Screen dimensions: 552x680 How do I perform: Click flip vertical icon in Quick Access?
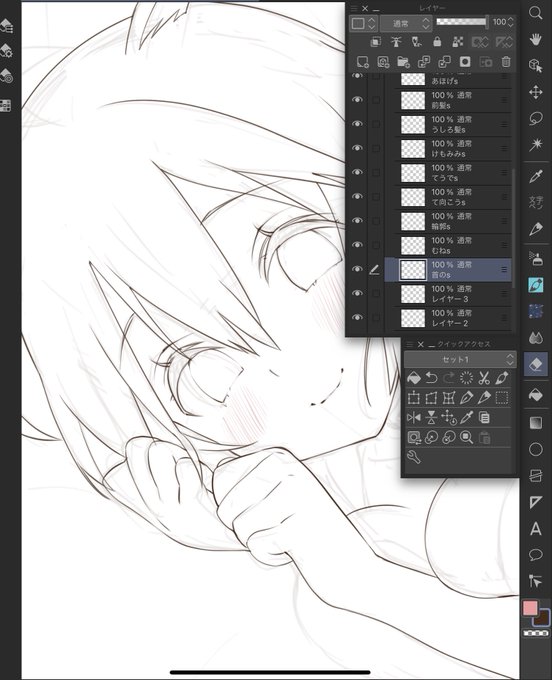[x=431, y=418]
